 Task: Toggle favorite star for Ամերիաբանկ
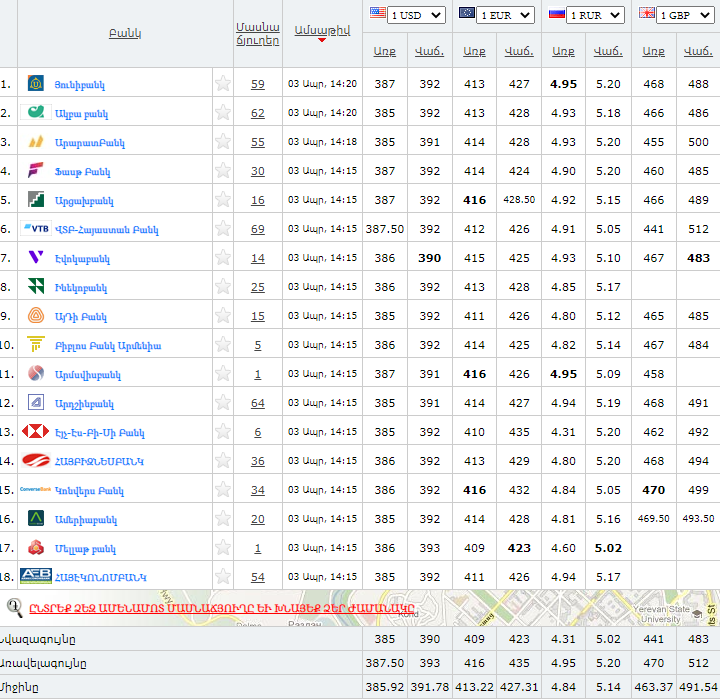click(x=223, y=519)
